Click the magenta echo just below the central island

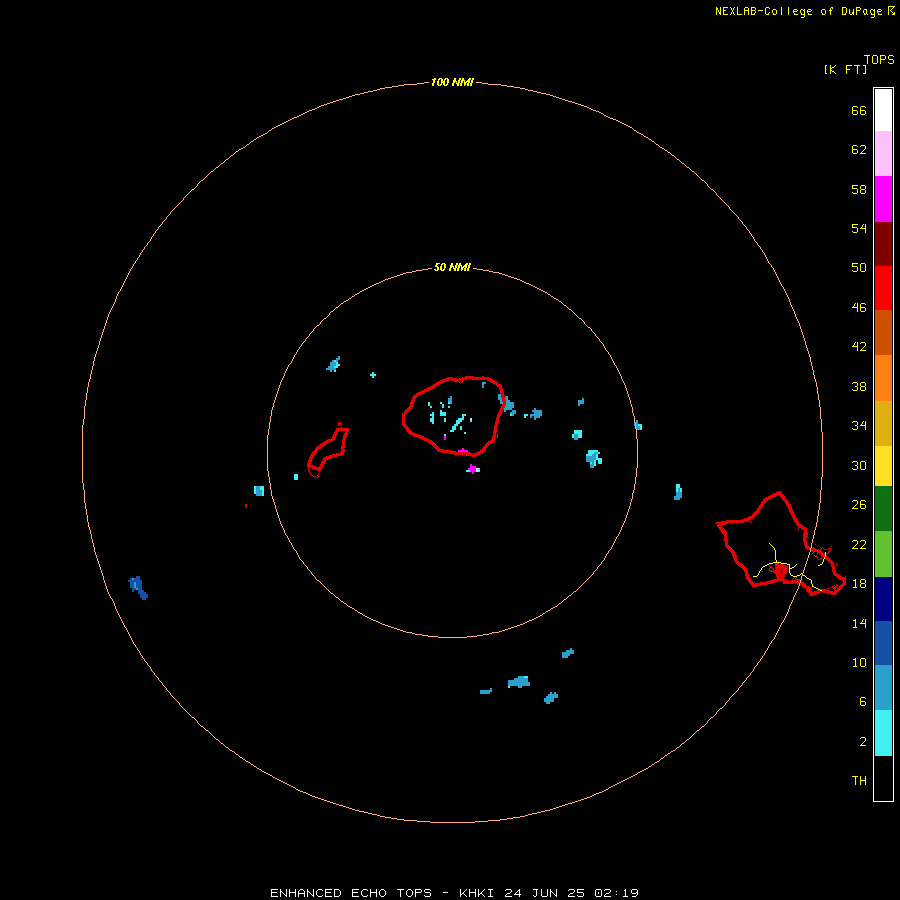point(472,469)
